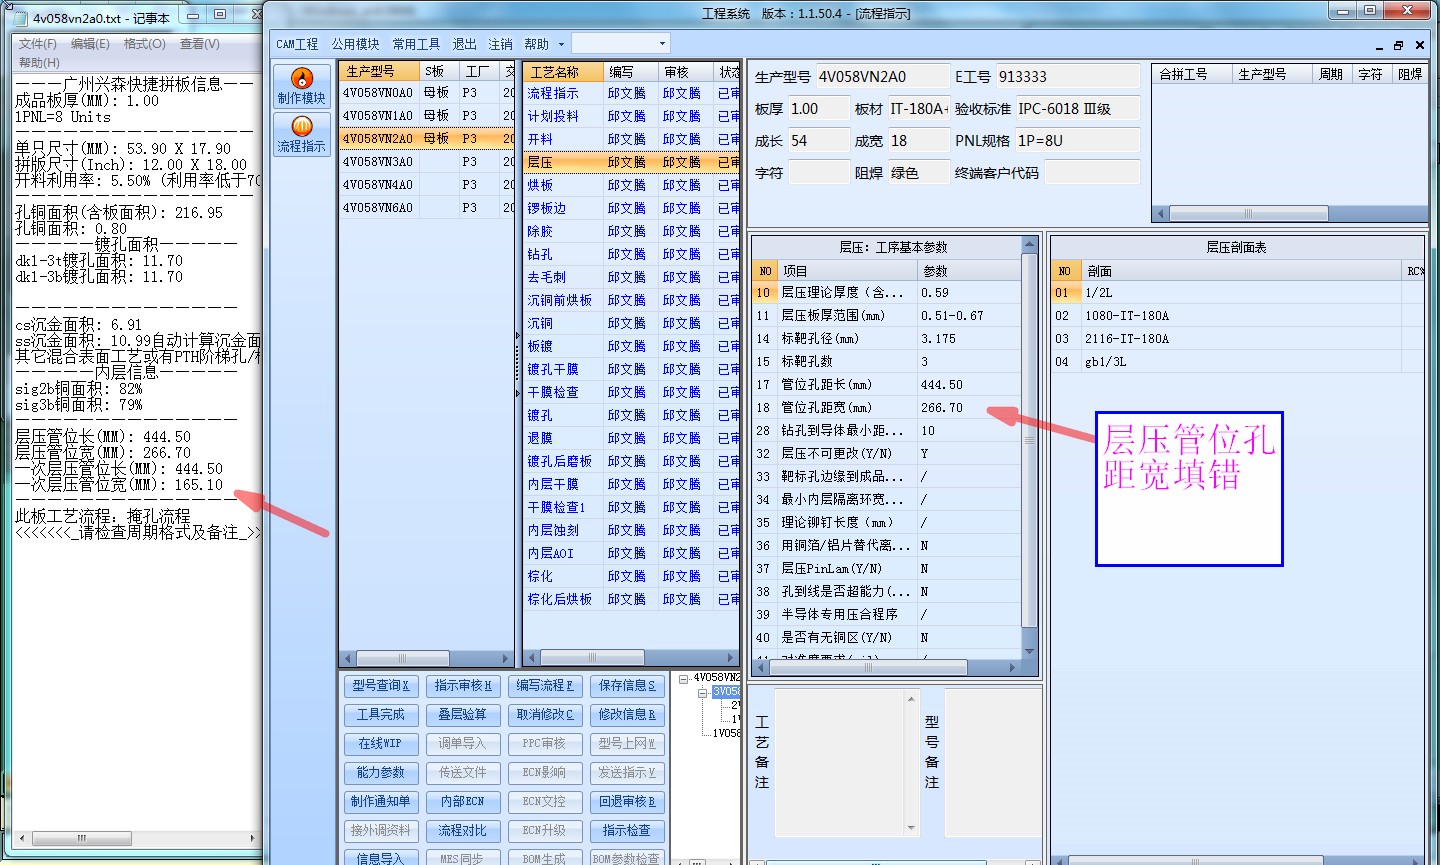The image size is (1440, 865).
Task: Select model row 4V058VN3A0
Action: pos(427,162)
